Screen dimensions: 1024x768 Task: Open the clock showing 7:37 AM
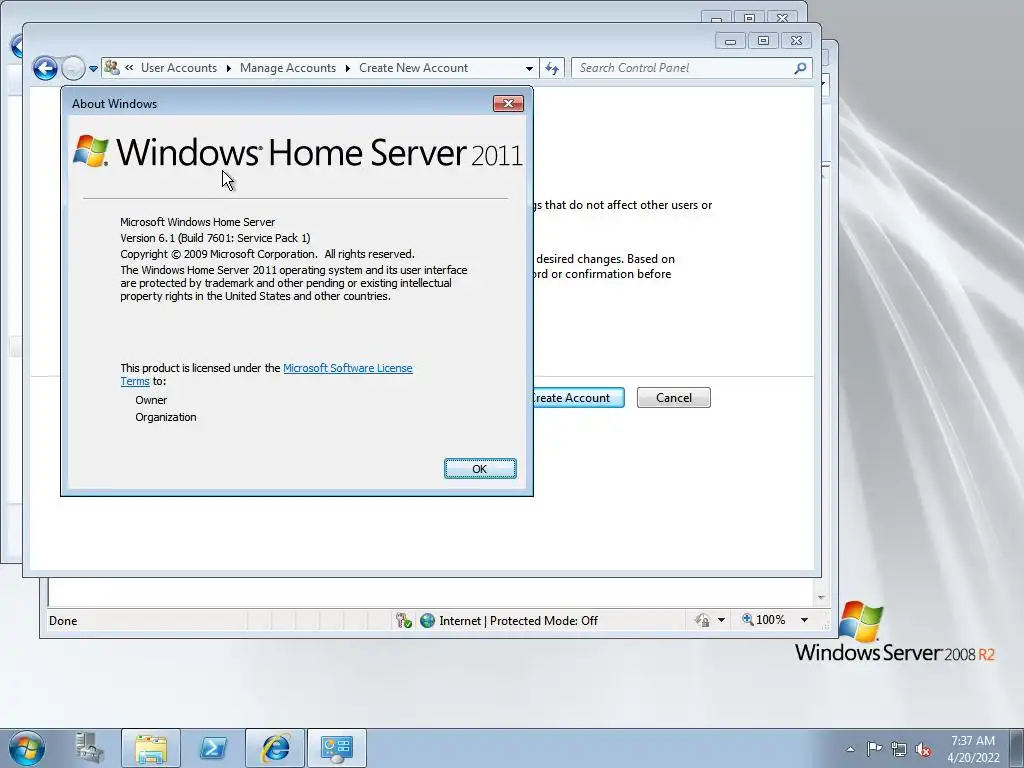[973, 748]
